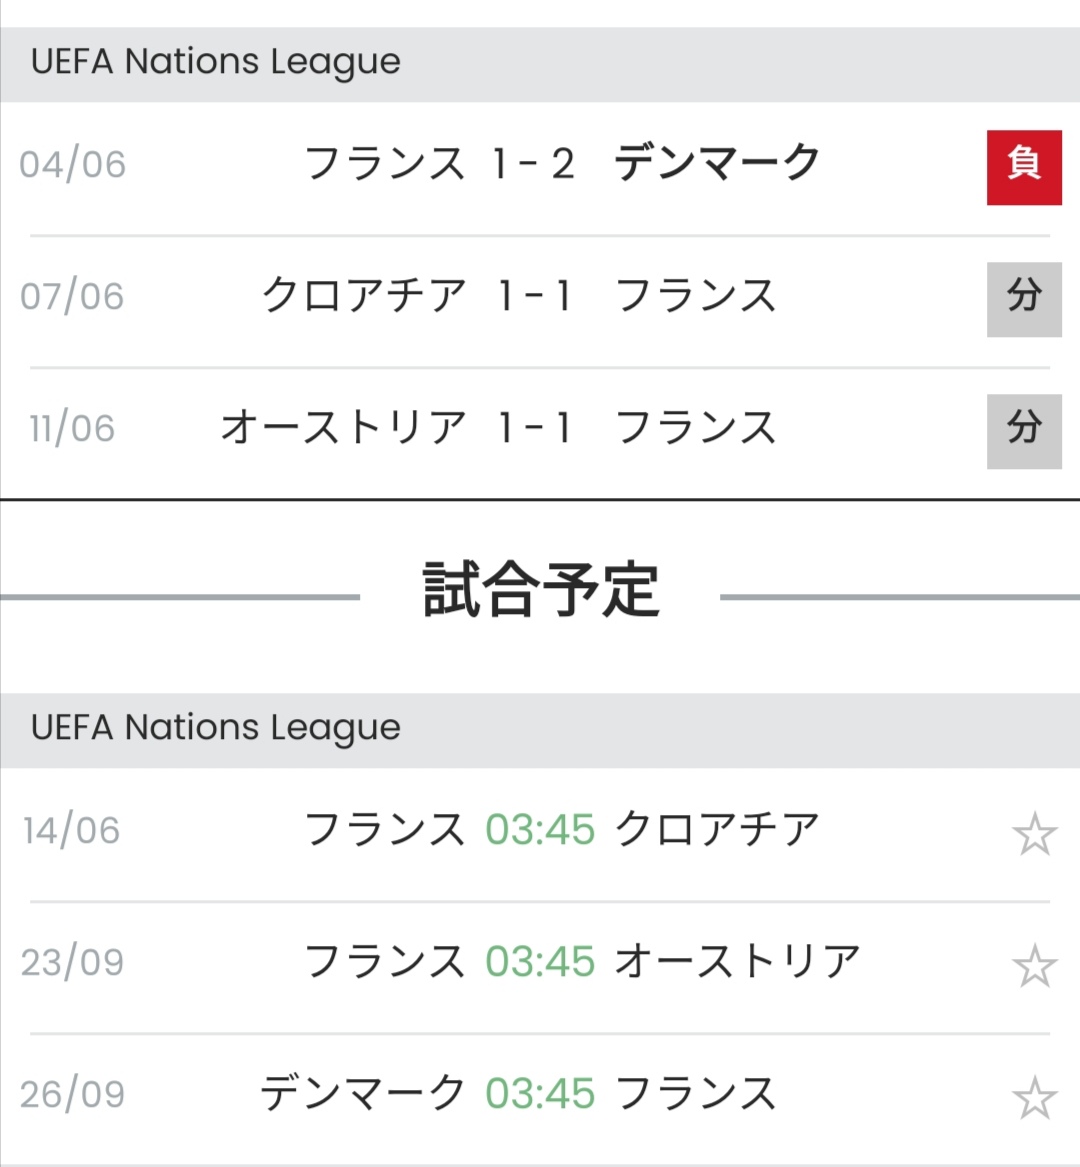Toggle star for France vs Austria 23/09
1080x1167 pixels.
pos(1034,966)
